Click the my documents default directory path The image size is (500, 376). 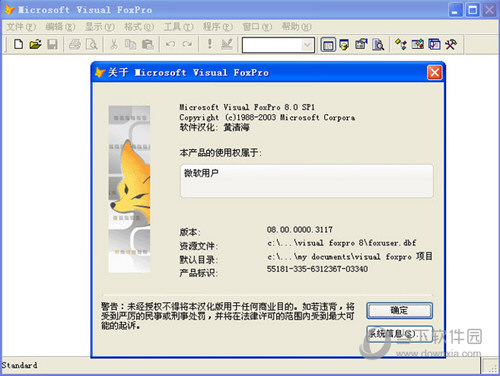coord(350,256)
